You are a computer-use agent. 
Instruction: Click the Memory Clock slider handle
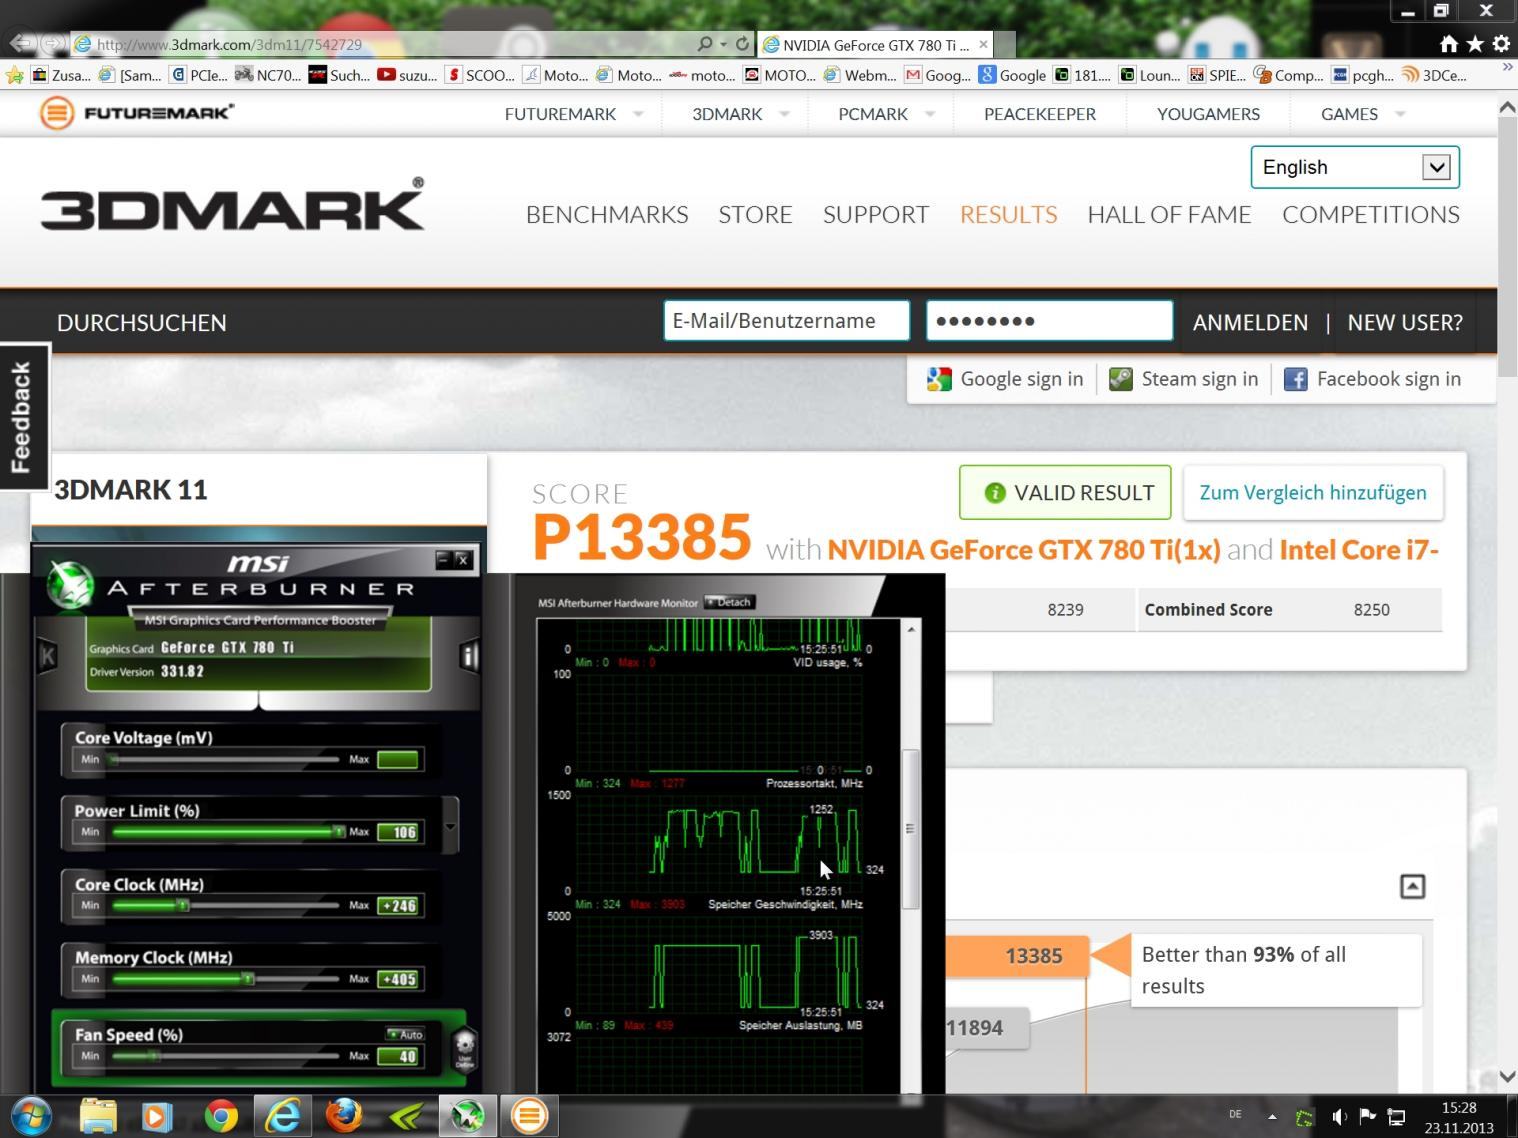248,979
